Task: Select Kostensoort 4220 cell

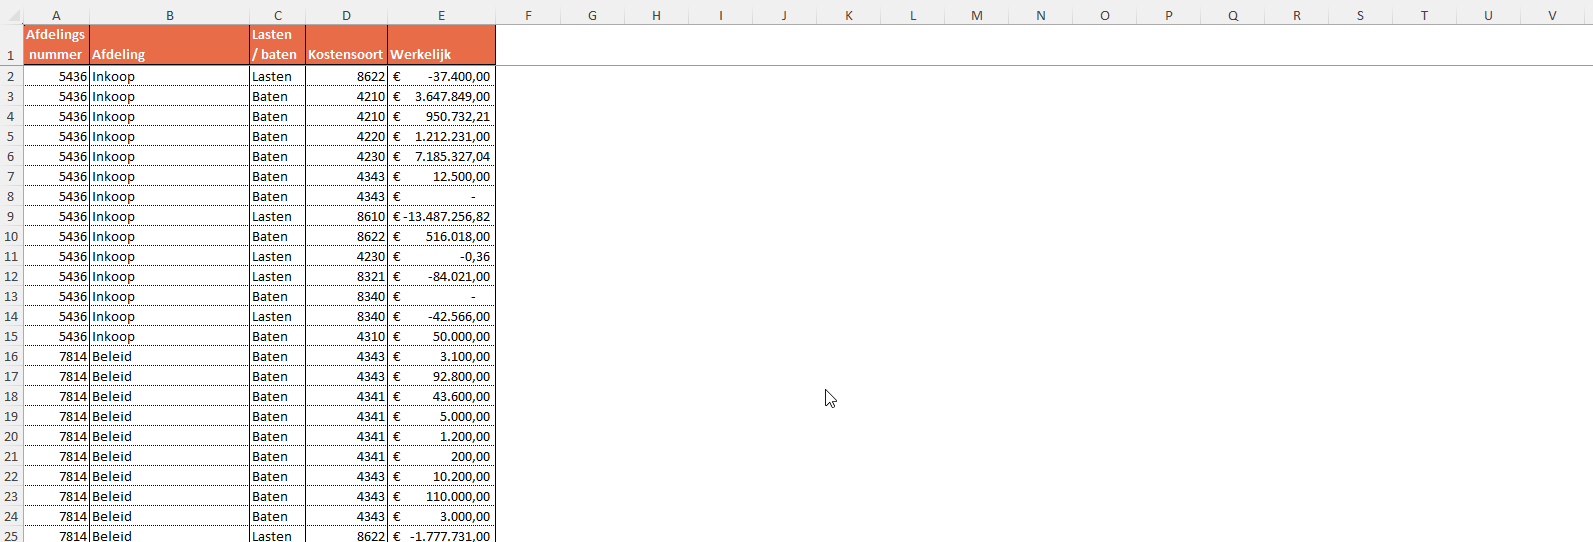Action: pos(346,136)
